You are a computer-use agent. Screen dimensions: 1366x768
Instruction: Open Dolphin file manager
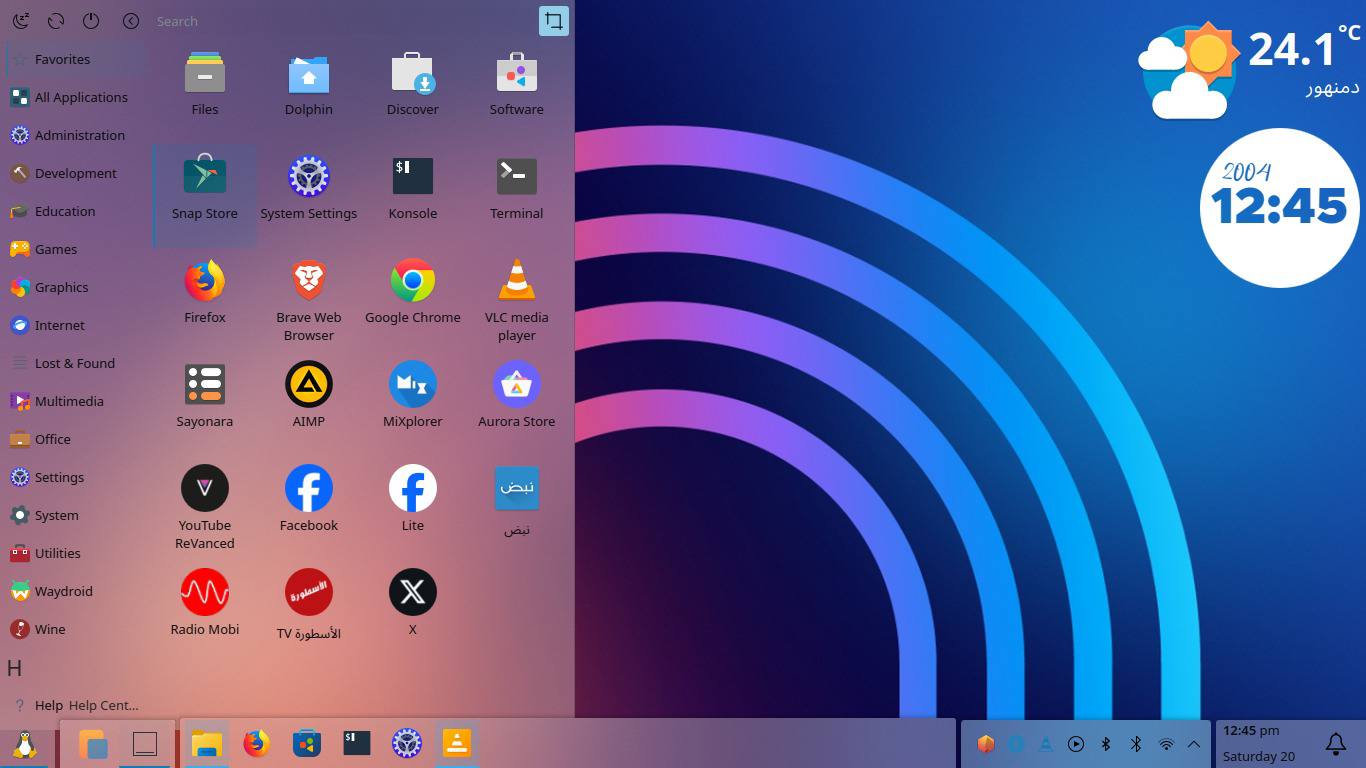[x=309, y=83]
